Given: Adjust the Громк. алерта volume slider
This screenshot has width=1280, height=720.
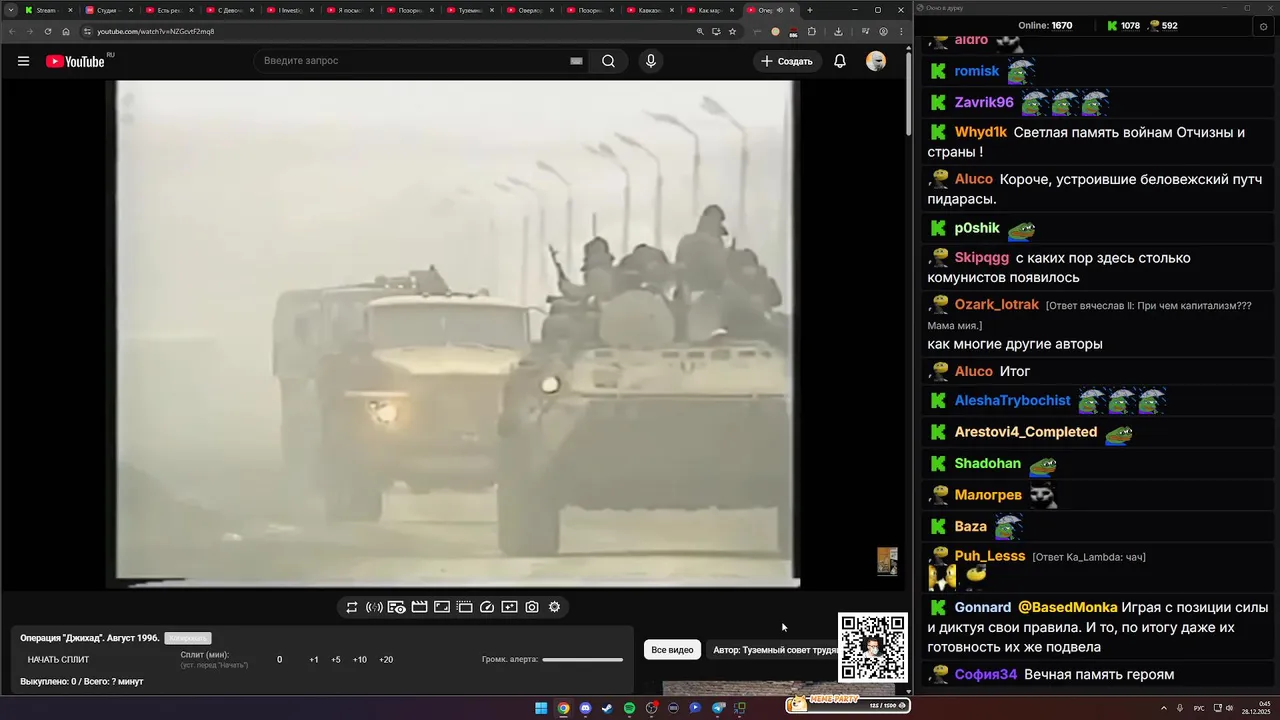Looking at the screenshot, I should 582,659.
